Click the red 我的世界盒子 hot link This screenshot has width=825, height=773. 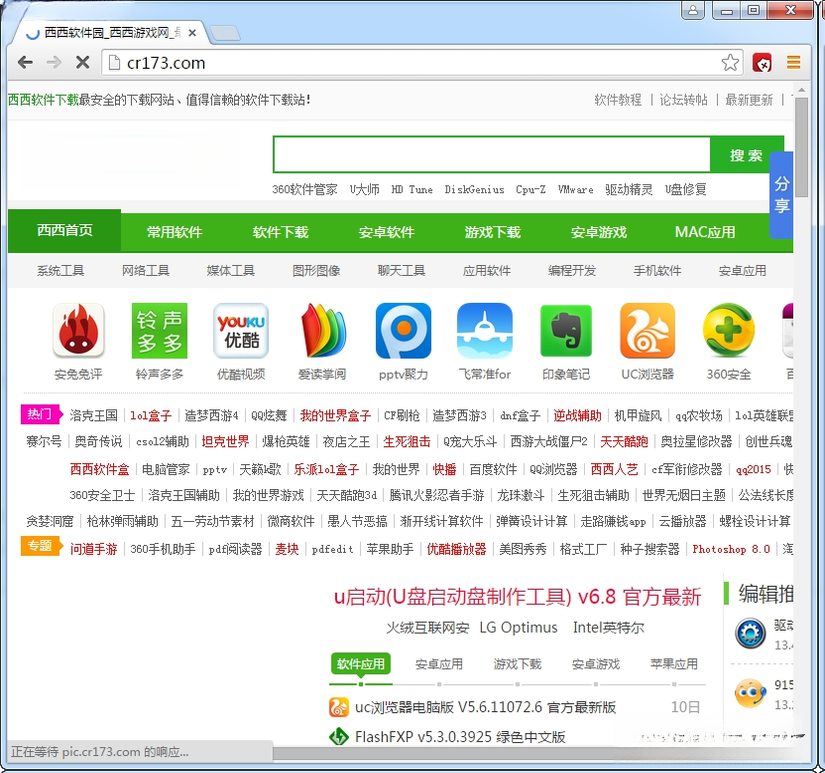pyautogui.click(x=335, y=416)
